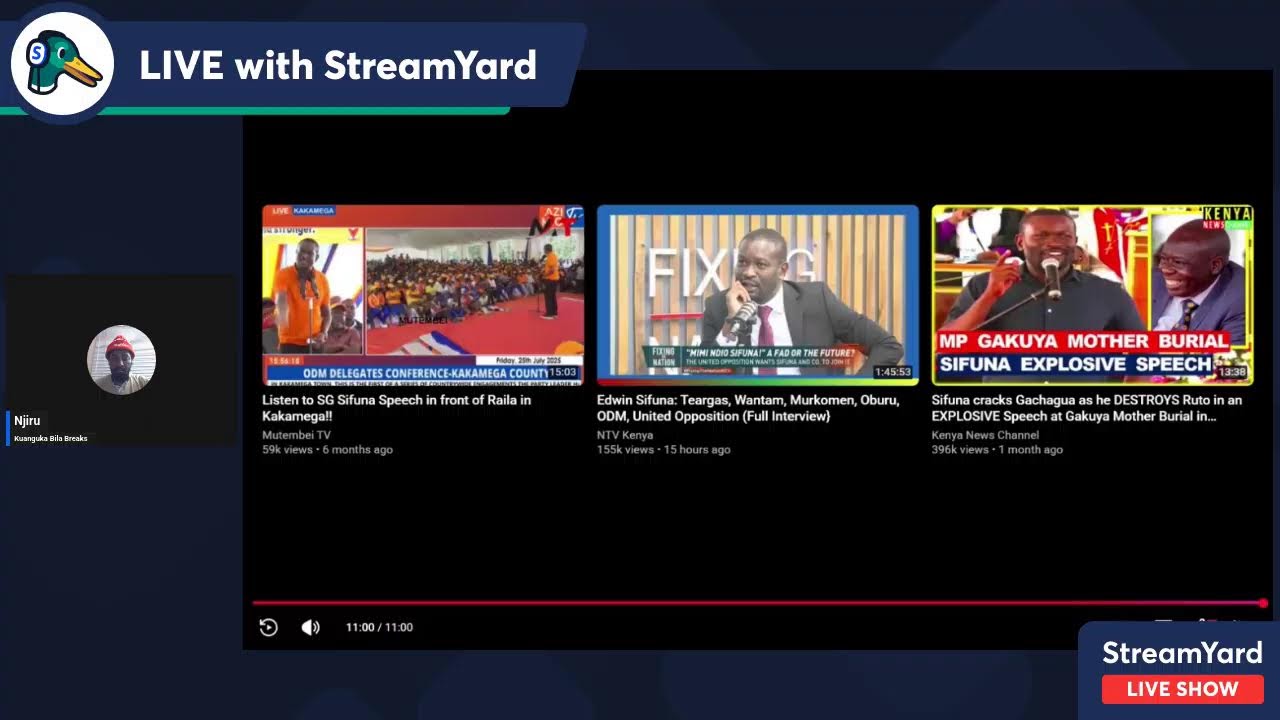This screenshot has width=1280, height=720.
Task: Click the red video progress bar
Action: 760,603
